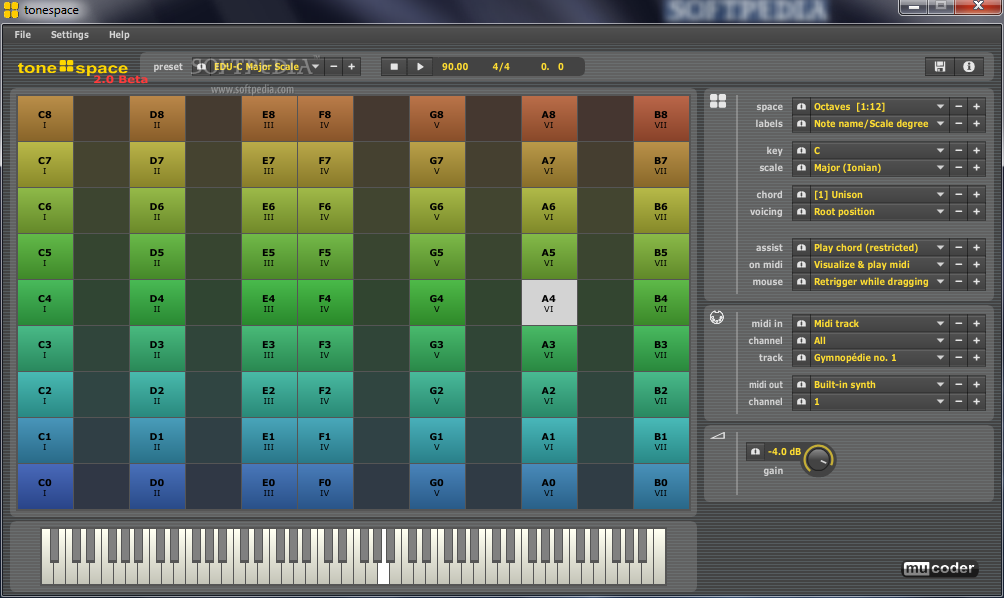Open the assist dropdown Play chord (restricted)

[878, 248]
